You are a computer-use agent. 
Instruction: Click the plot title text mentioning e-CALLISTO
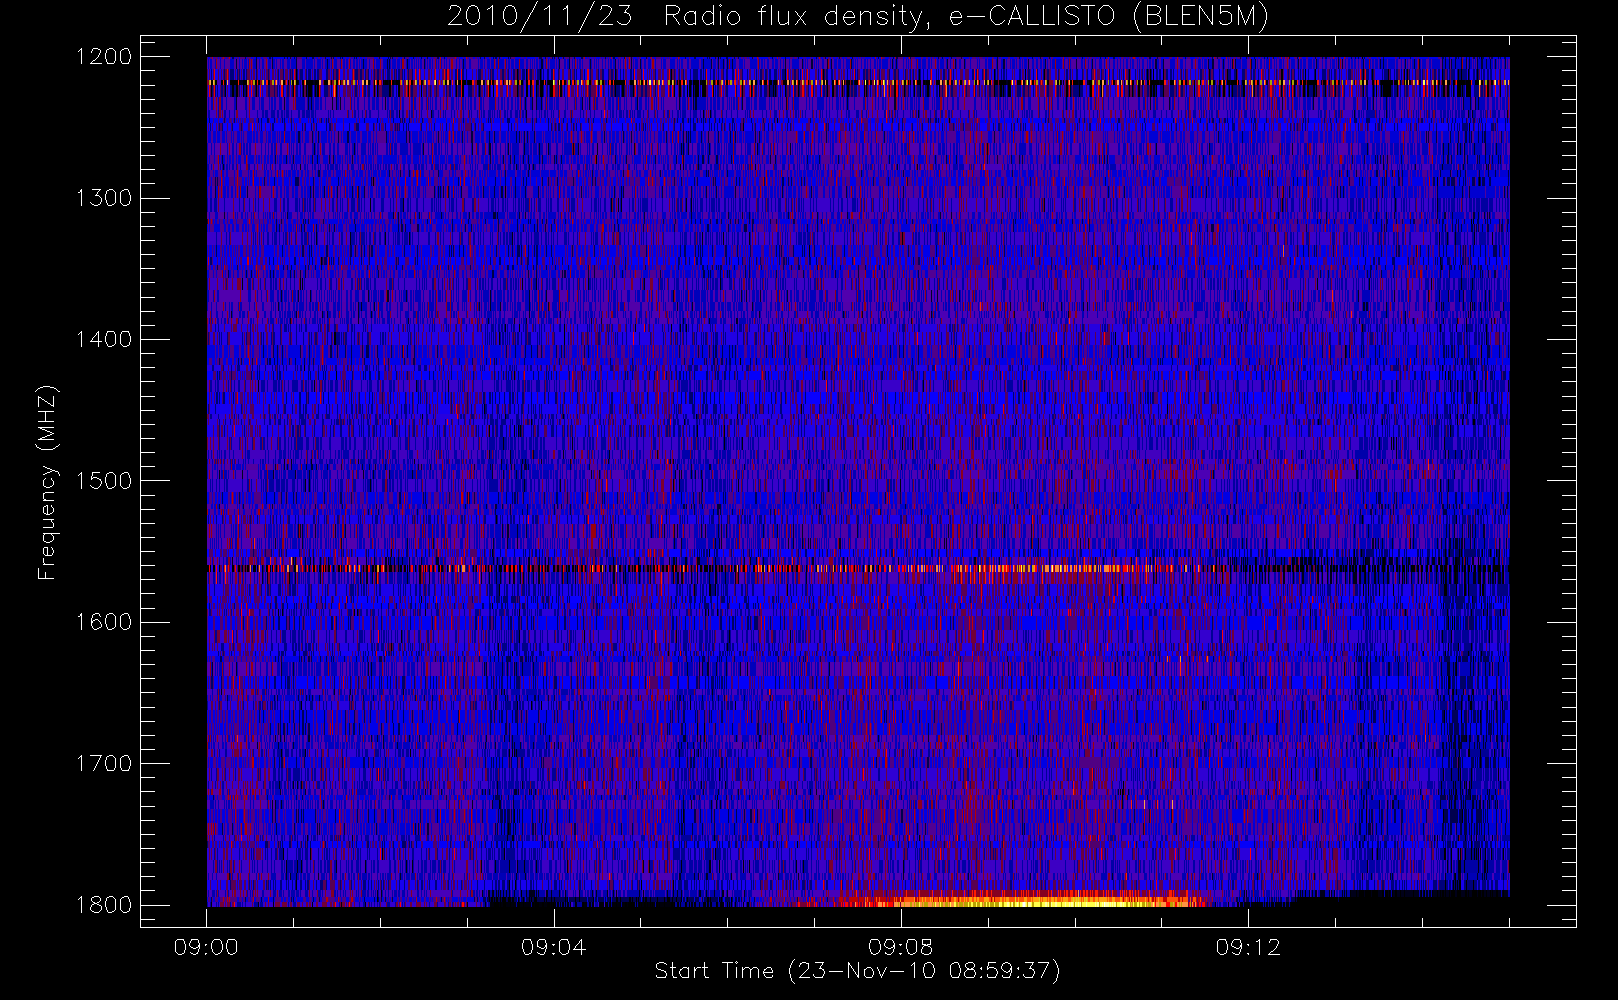pos(858,16)
